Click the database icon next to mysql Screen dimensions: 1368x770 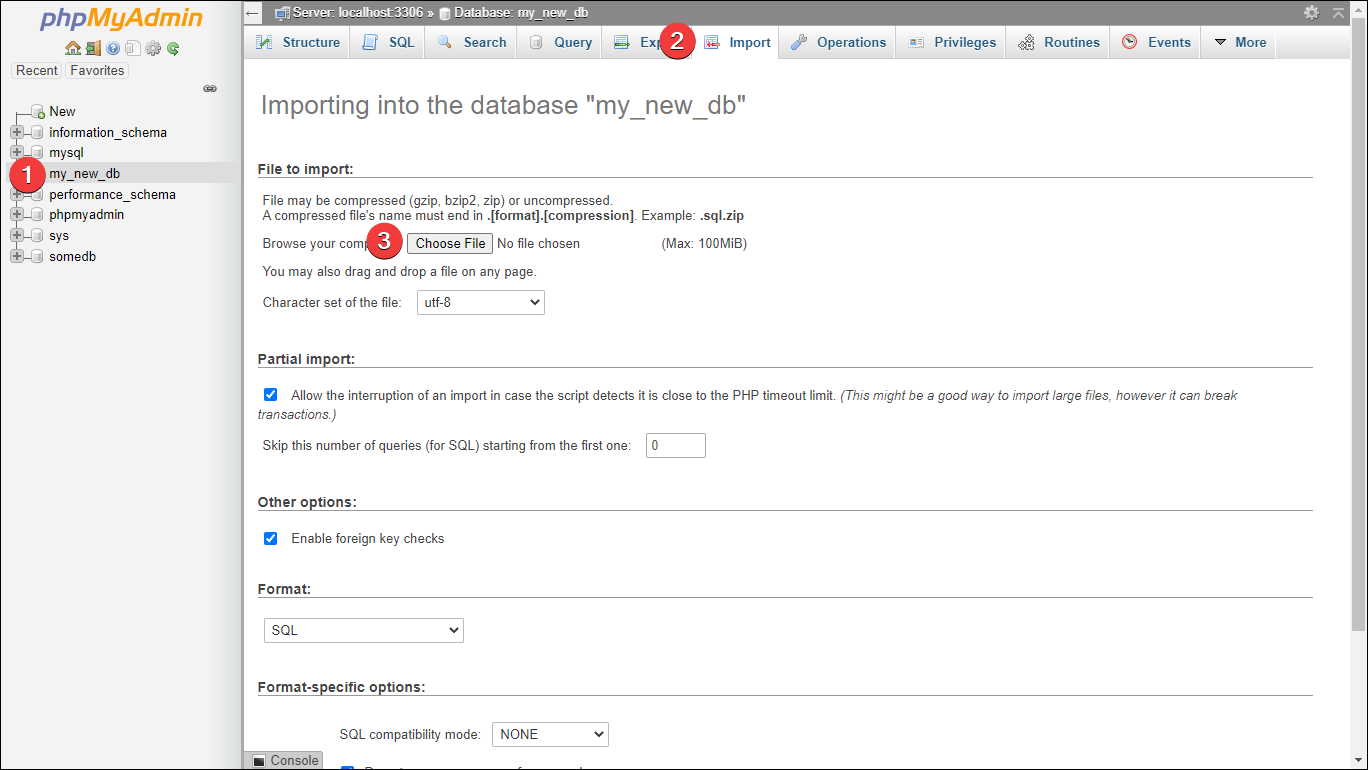[37, 152]
